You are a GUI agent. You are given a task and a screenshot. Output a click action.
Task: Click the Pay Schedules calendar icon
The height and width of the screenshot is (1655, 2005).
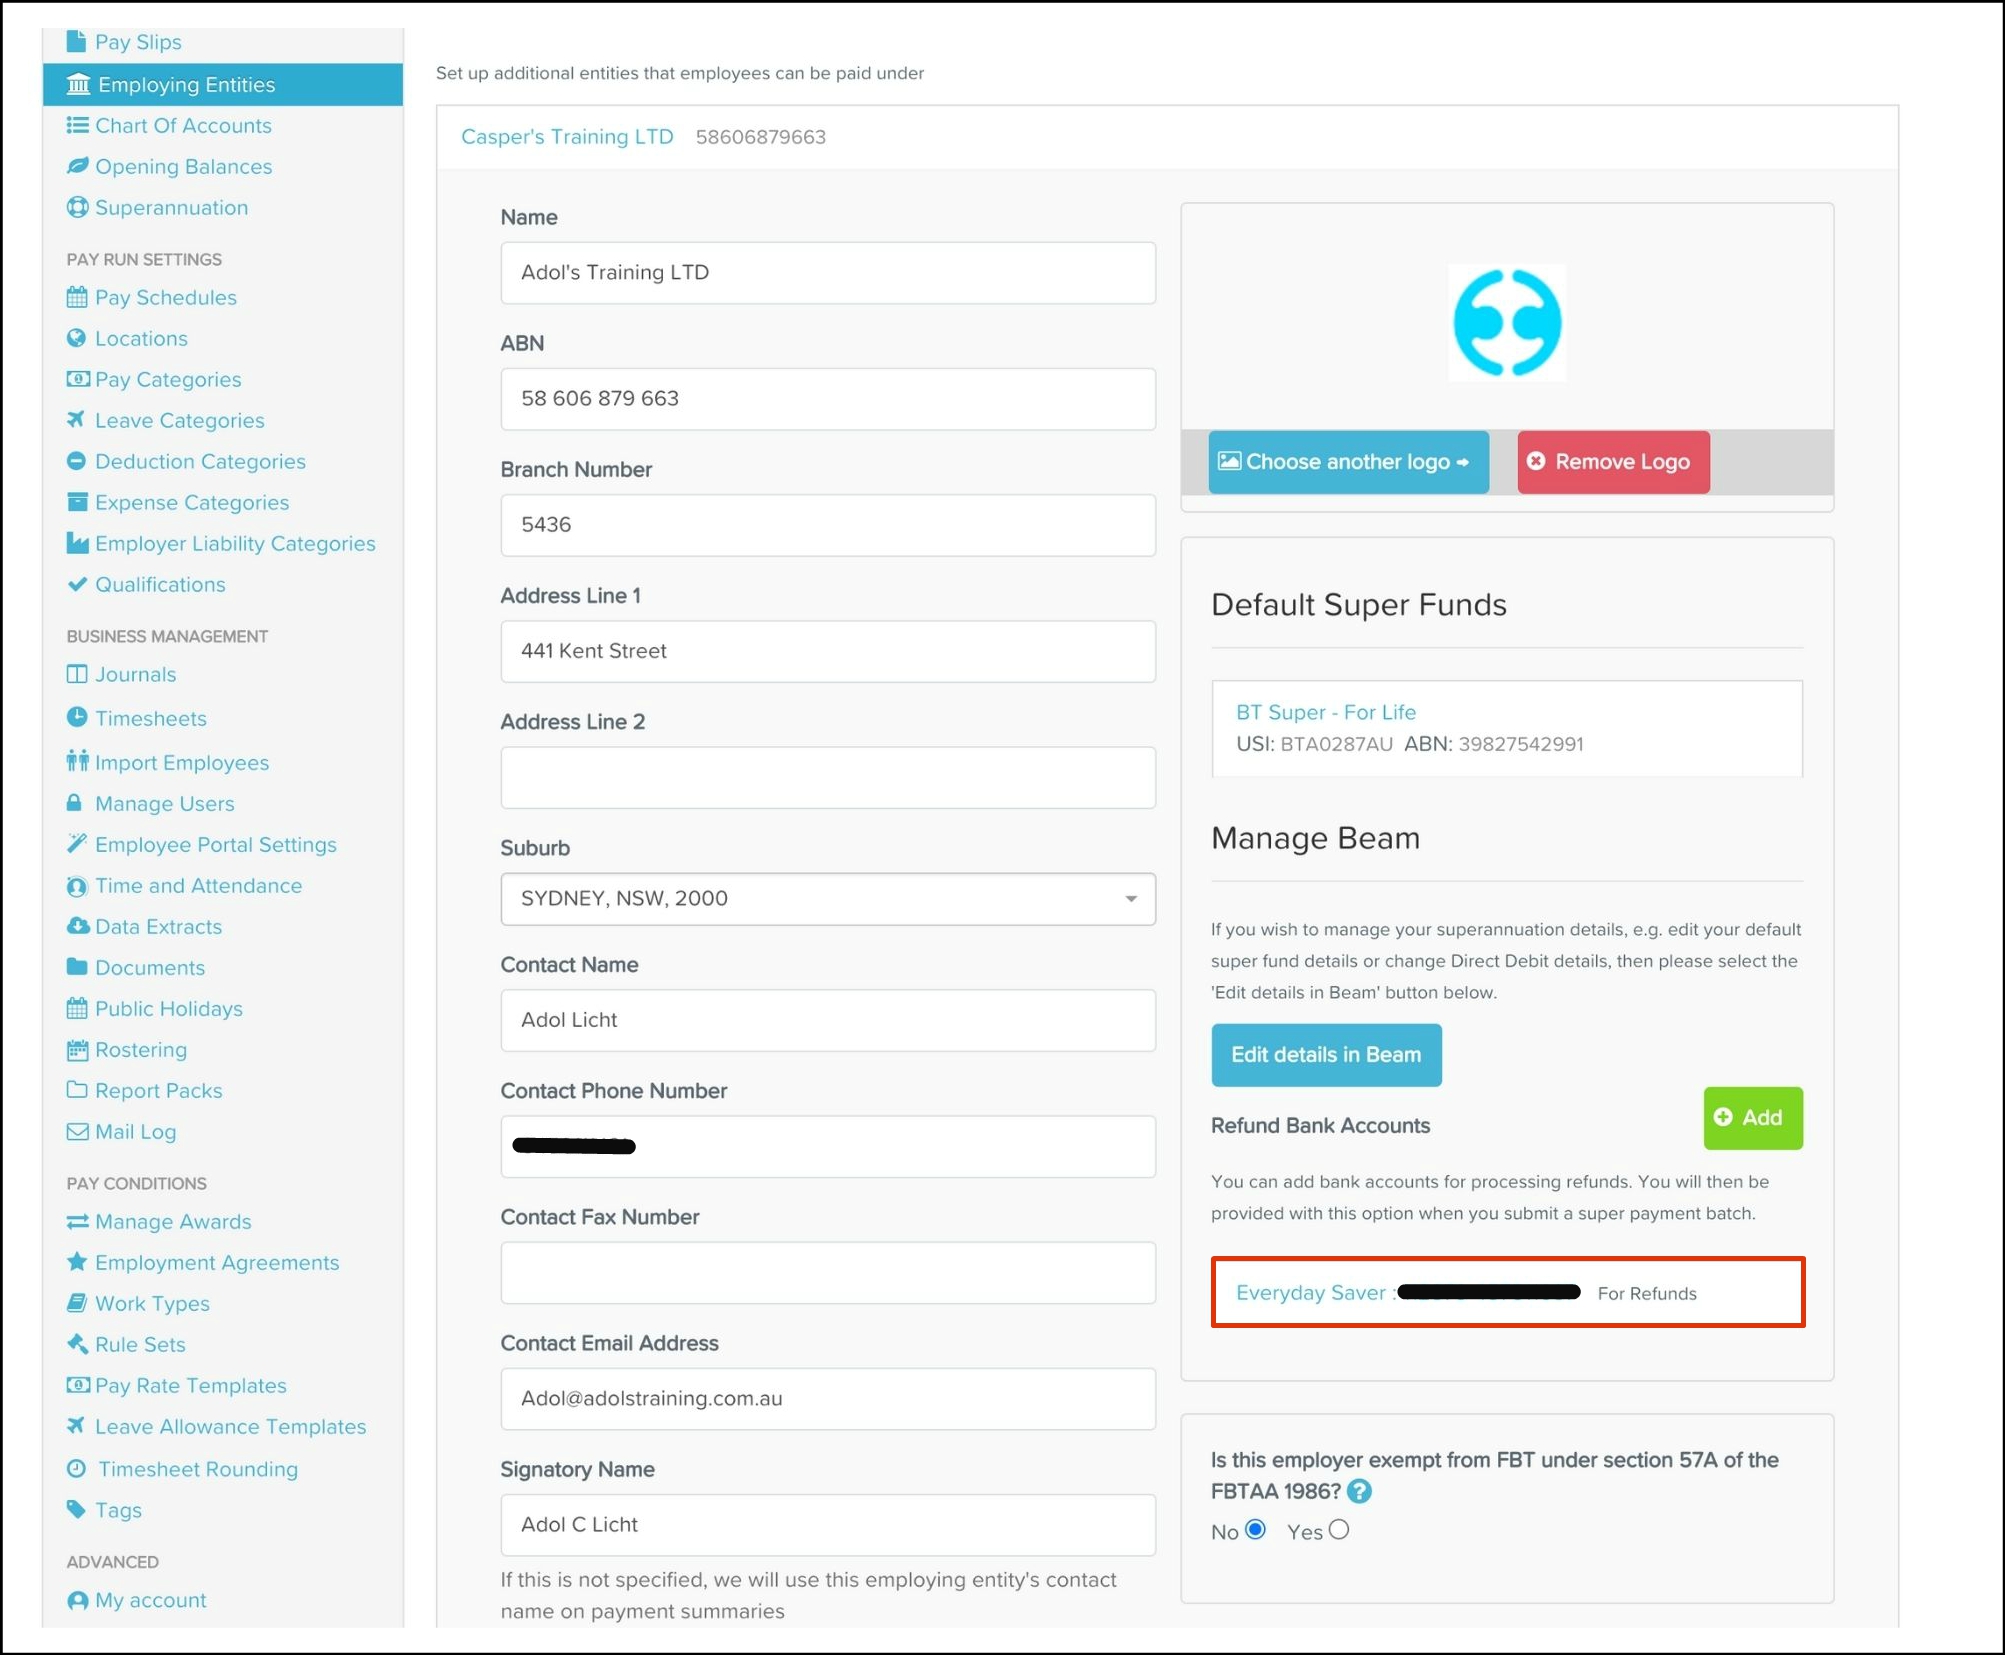point(76,297)
